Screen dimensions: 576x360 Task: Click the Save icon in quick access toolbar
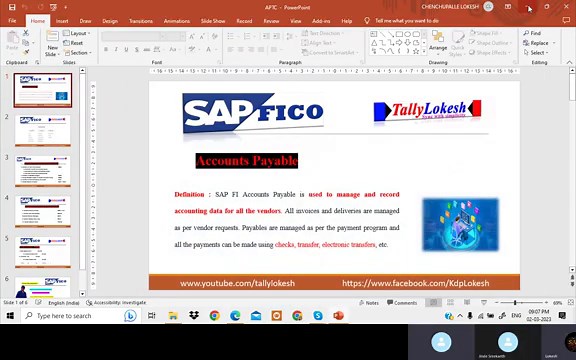12,7
